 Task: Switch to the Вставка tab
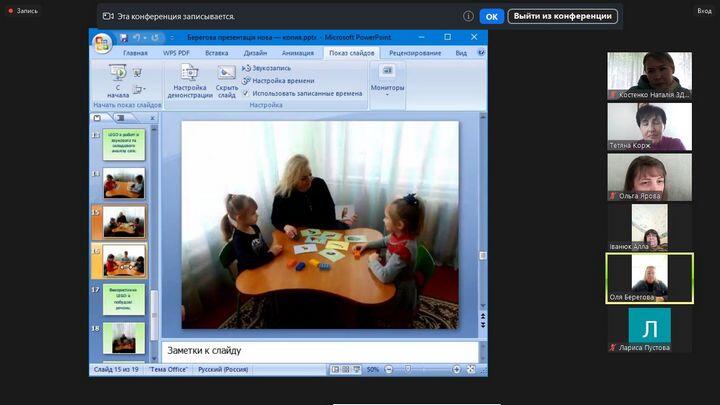pos(217,53)
